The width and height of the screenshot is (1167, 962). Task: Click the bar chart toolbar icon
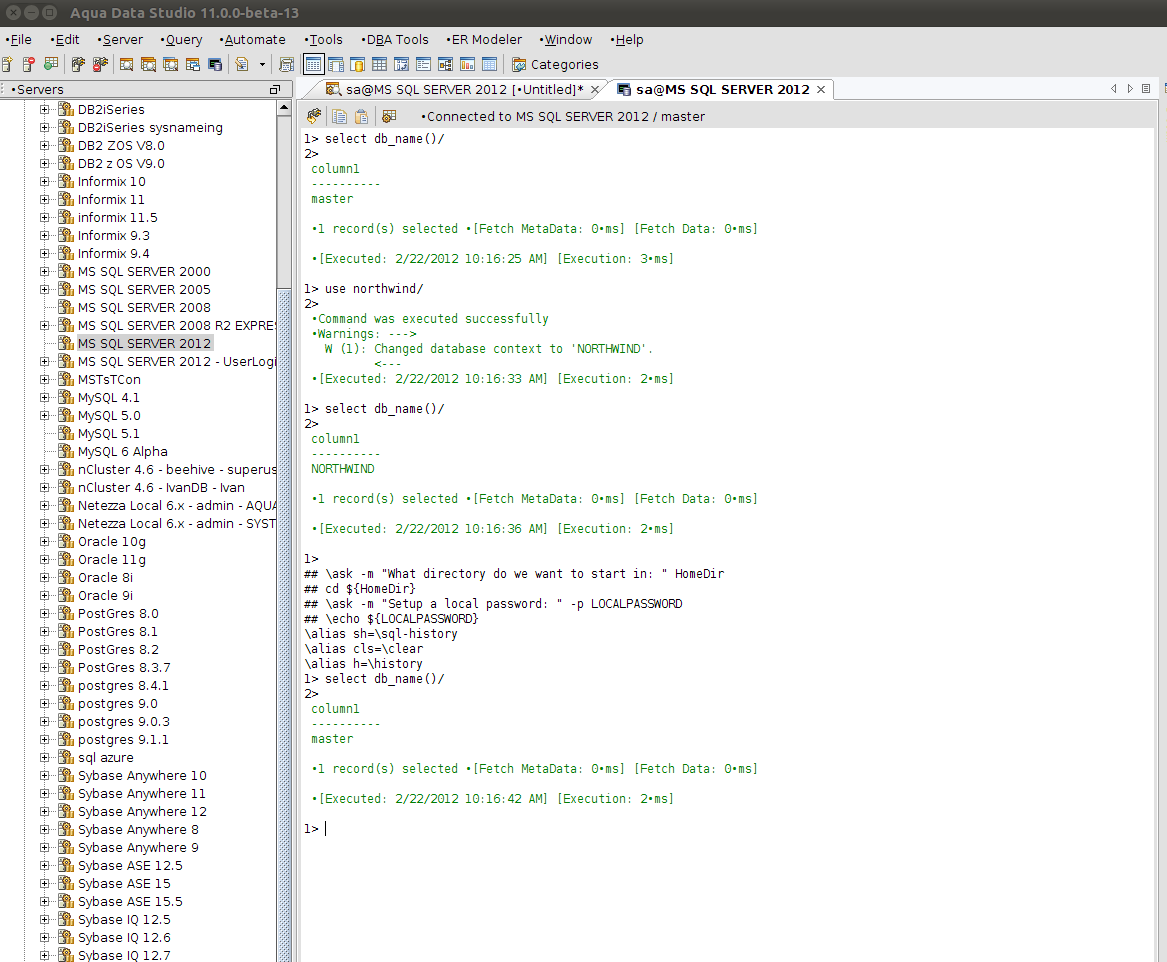tap(467, 65)
